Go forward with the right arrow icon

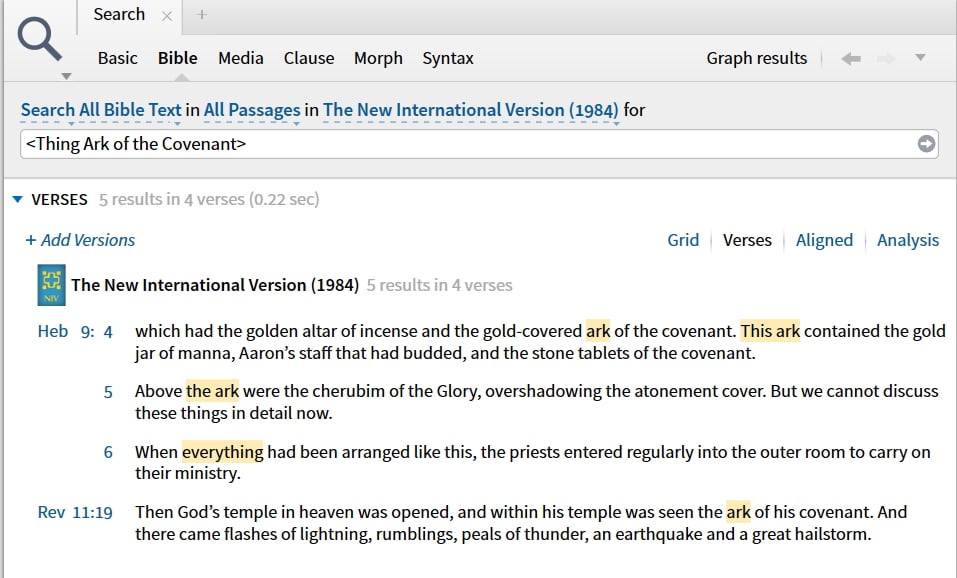[x=886, y=59]
